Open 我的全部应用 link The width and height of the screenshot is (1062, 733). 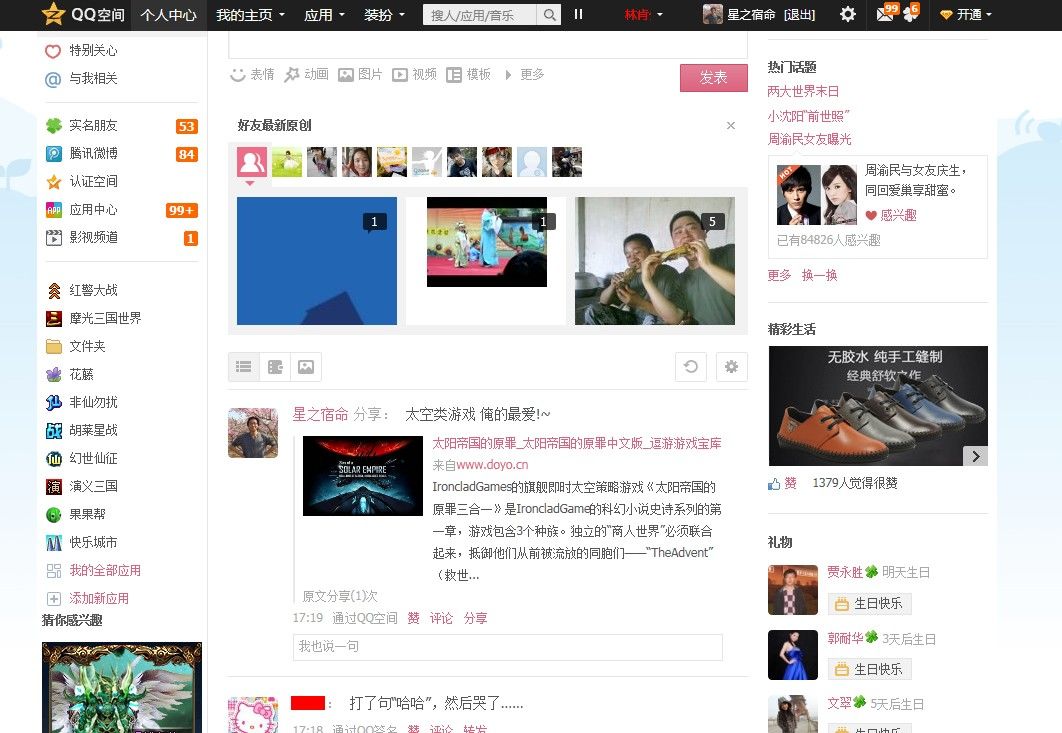[x=105, y=570]
